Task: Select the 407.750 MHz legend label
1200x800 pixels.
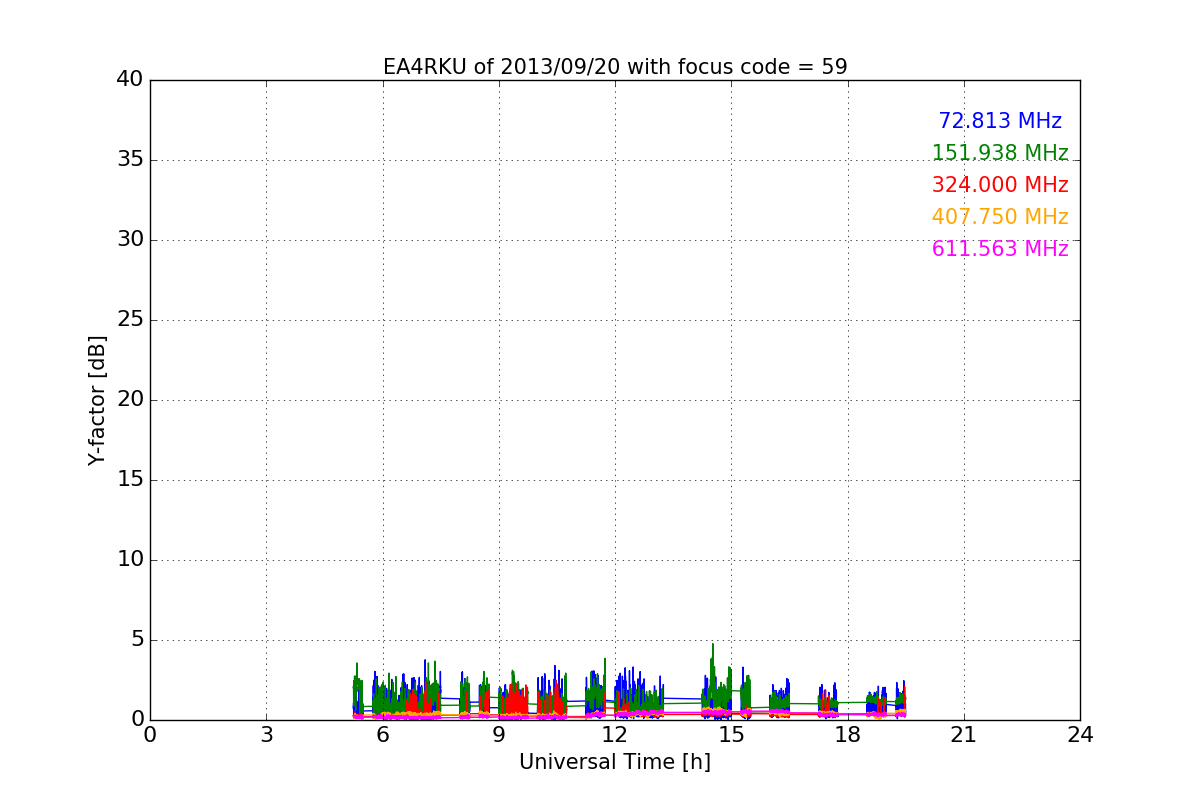Action: click(x=1000, y=217)
